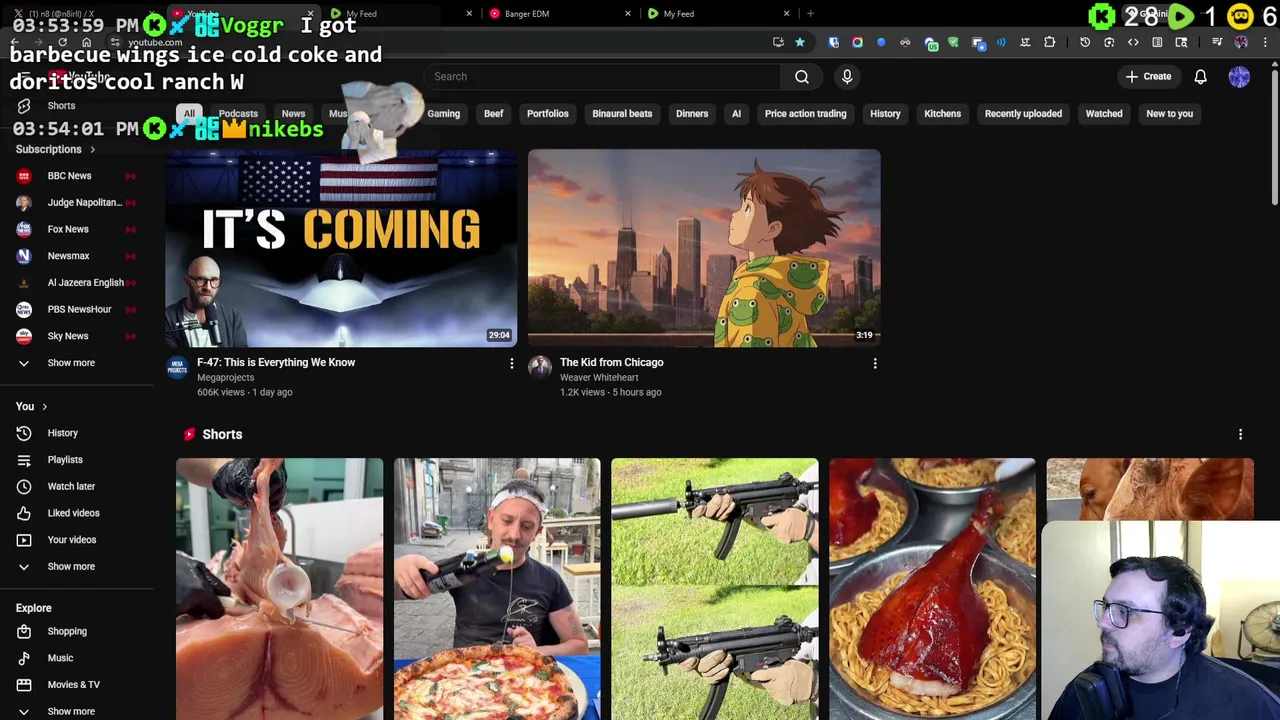Viewport: 1280px width, 720px height.
Task: Expand the Subscriptions section chevron
Action: tap(92, 150)
